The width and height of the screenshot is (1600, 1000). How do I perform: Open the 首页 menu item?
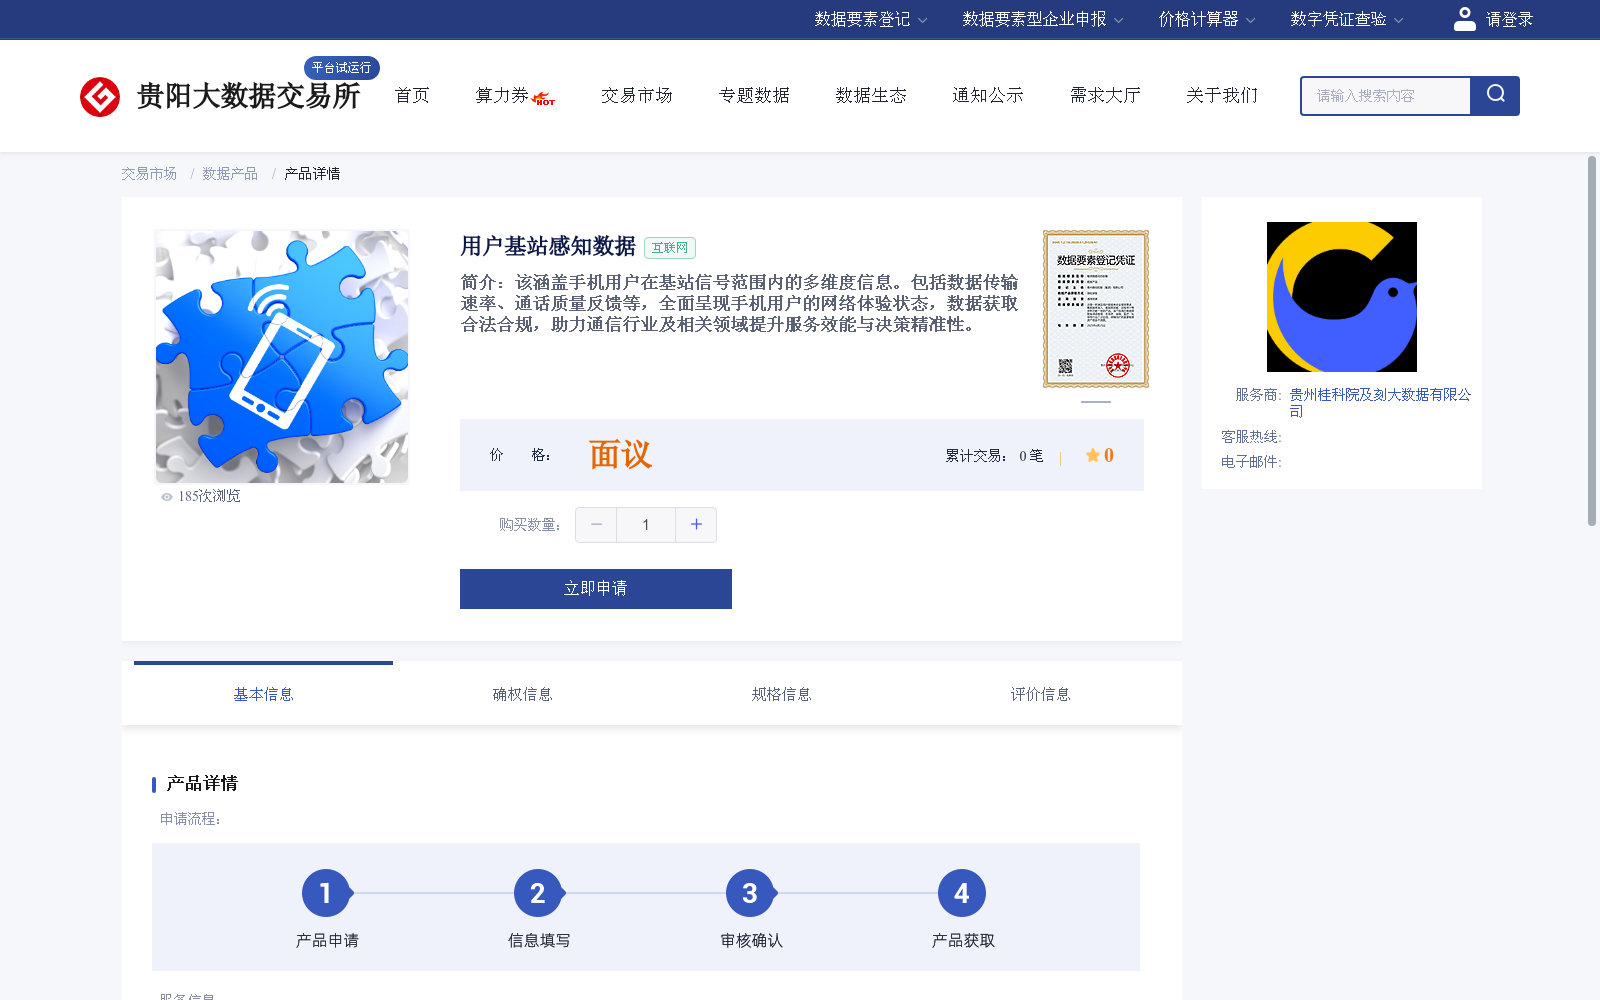pos(412,95)
